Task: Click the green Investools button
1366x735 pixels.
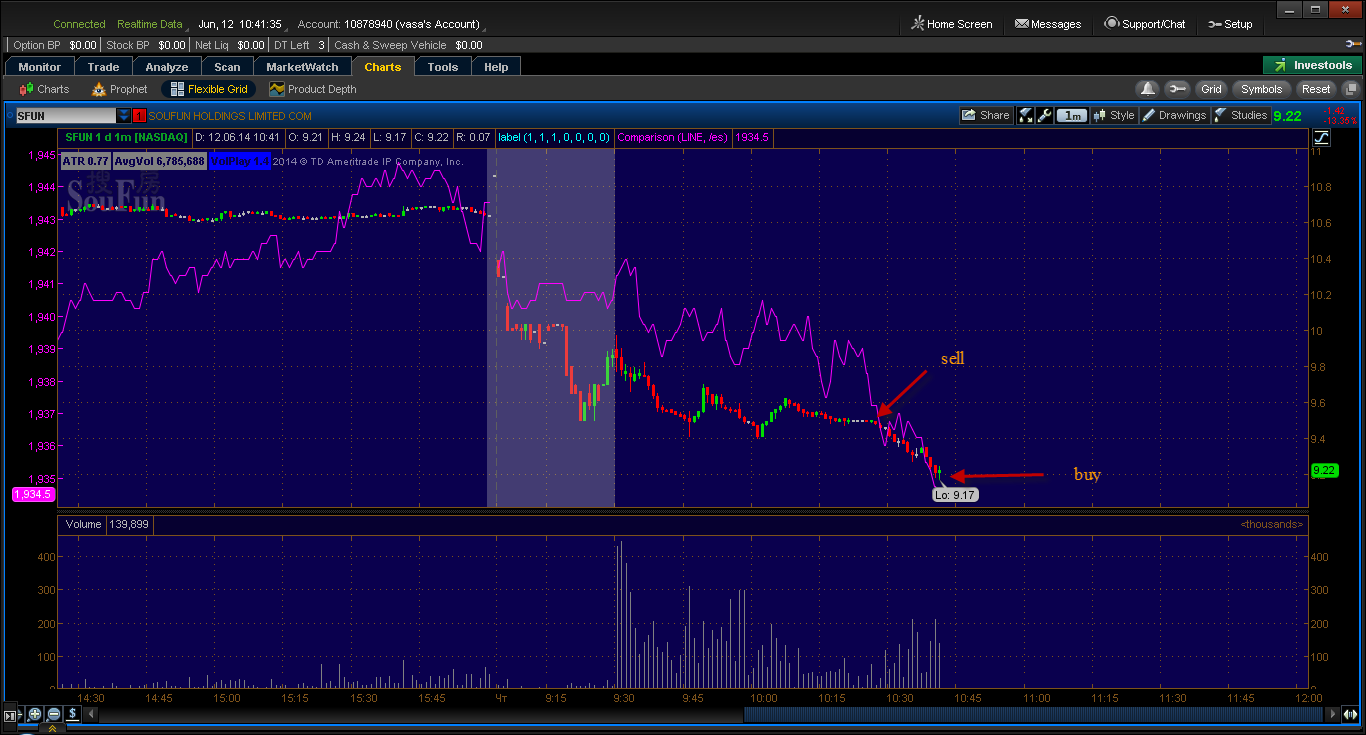Action: click(x=1312, y=65)
